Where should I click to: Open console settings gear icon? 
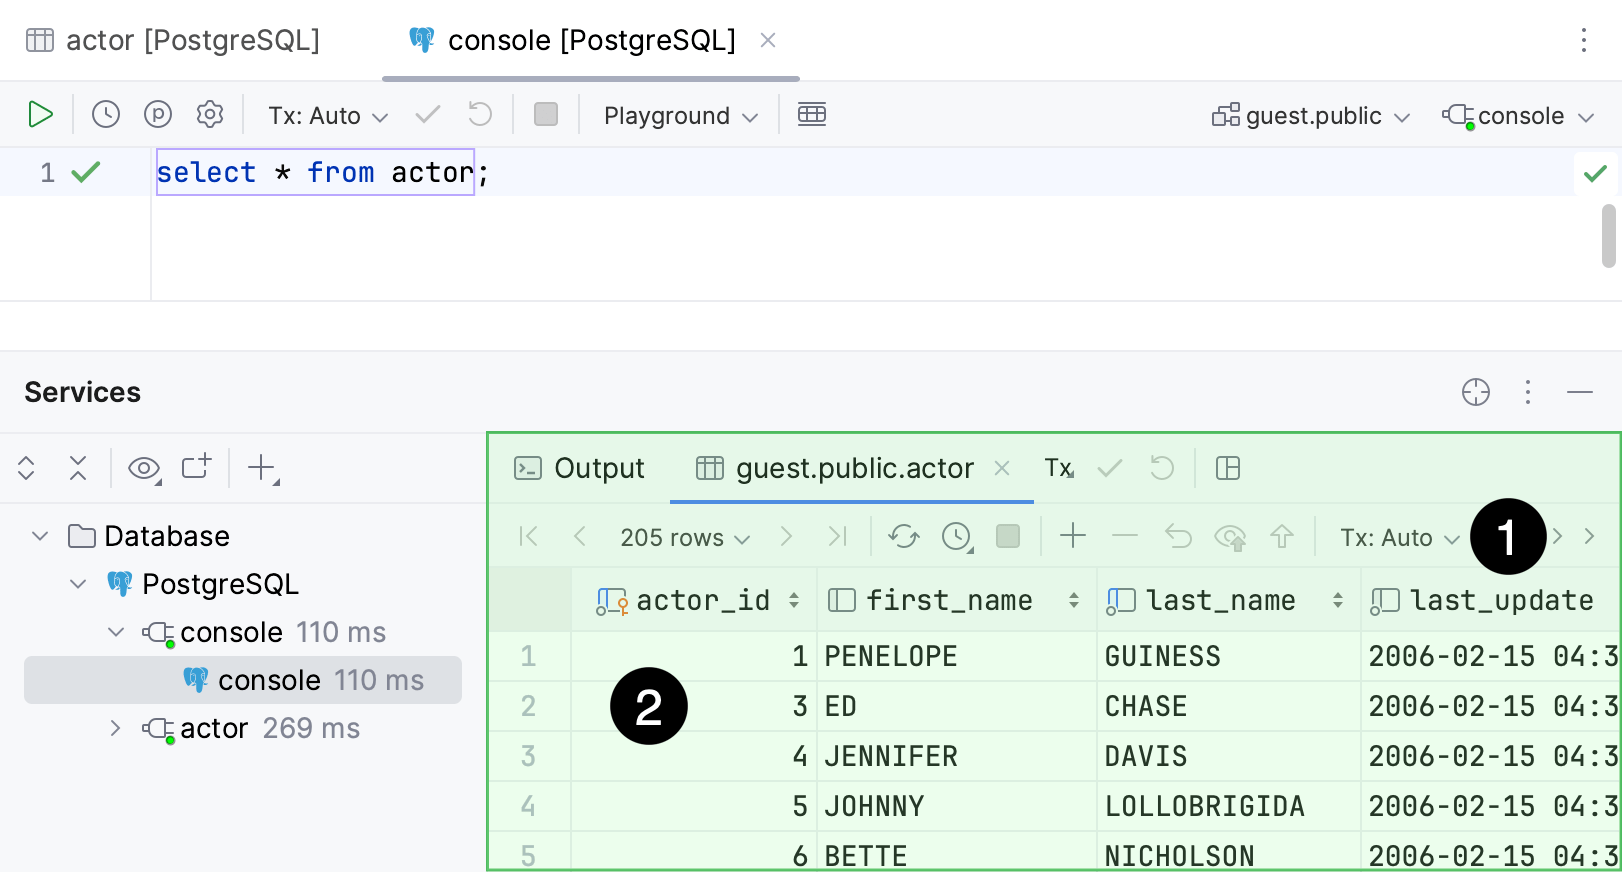[x=210, y=115]
